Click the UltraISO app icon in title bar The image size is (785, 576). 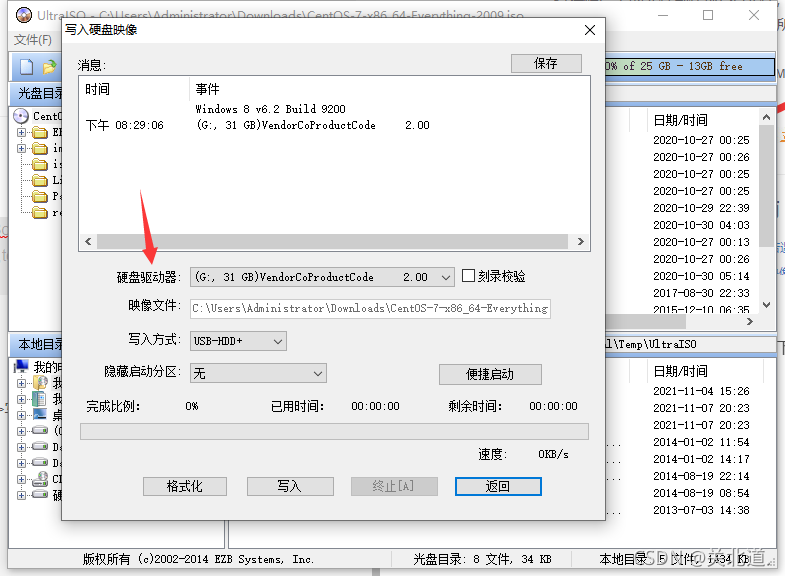pyautogui.click(x=24, y=15)
